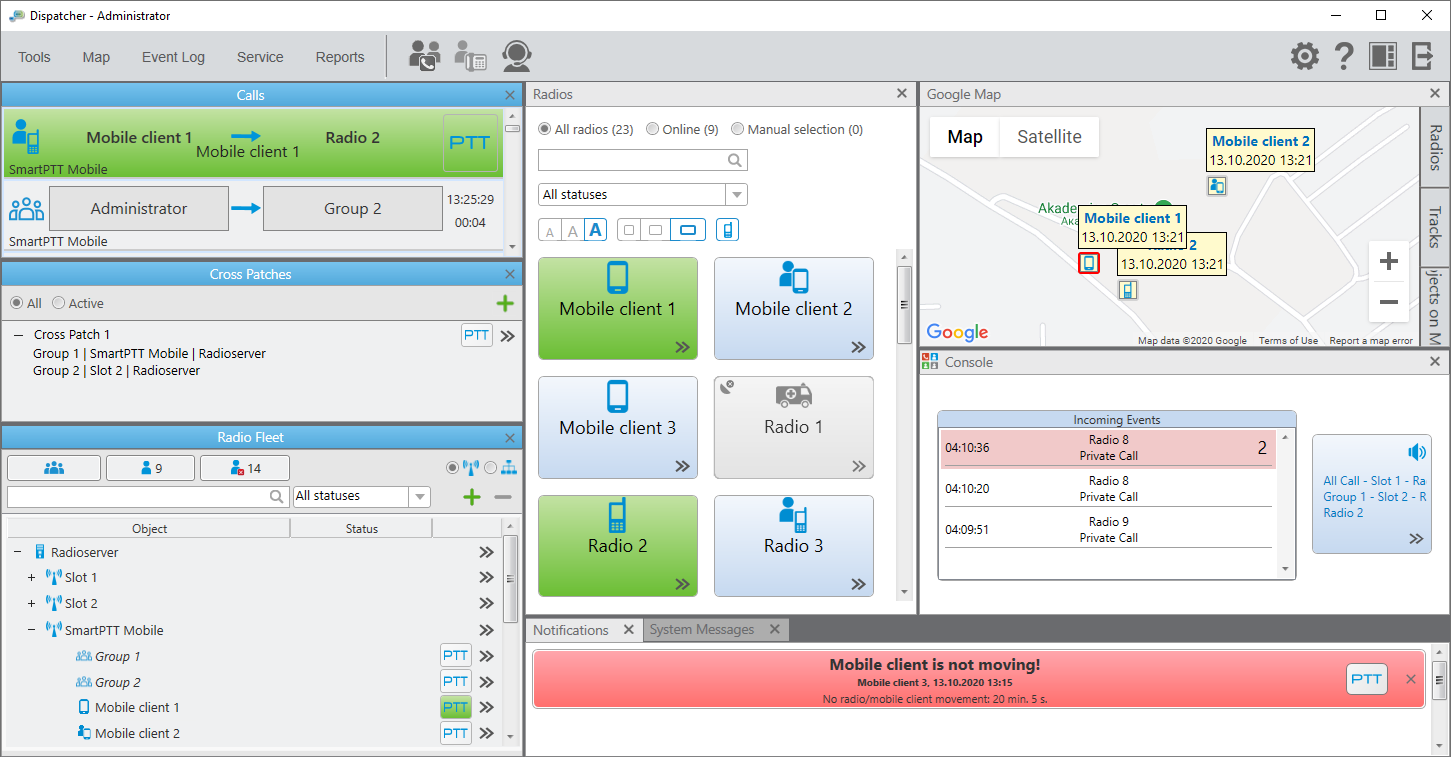The image size is (1451, 757).
Task: Click the operator headset icon in toolbar
Action: coord(516,56)
